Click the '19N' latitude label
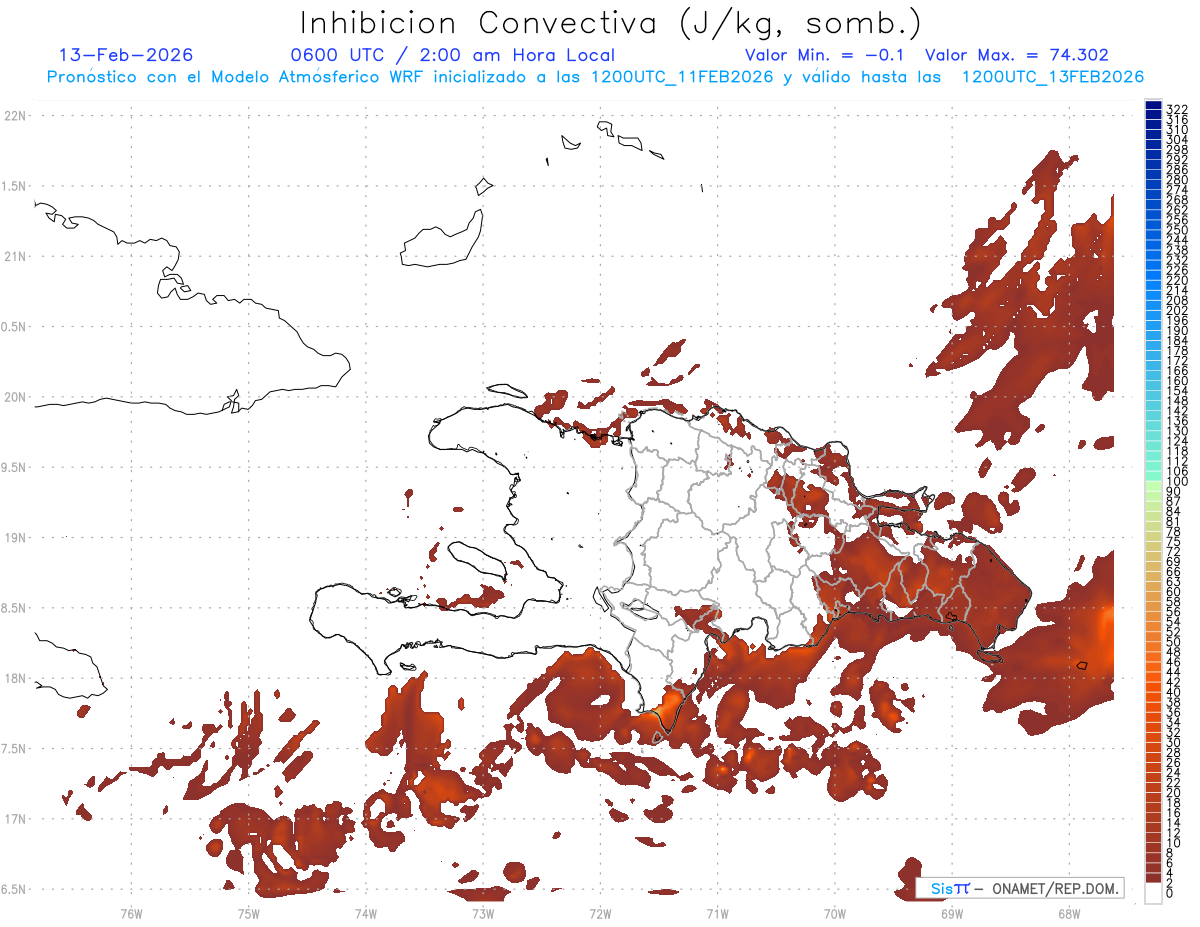Screen dimensions: 1200x927 [14, 538]
